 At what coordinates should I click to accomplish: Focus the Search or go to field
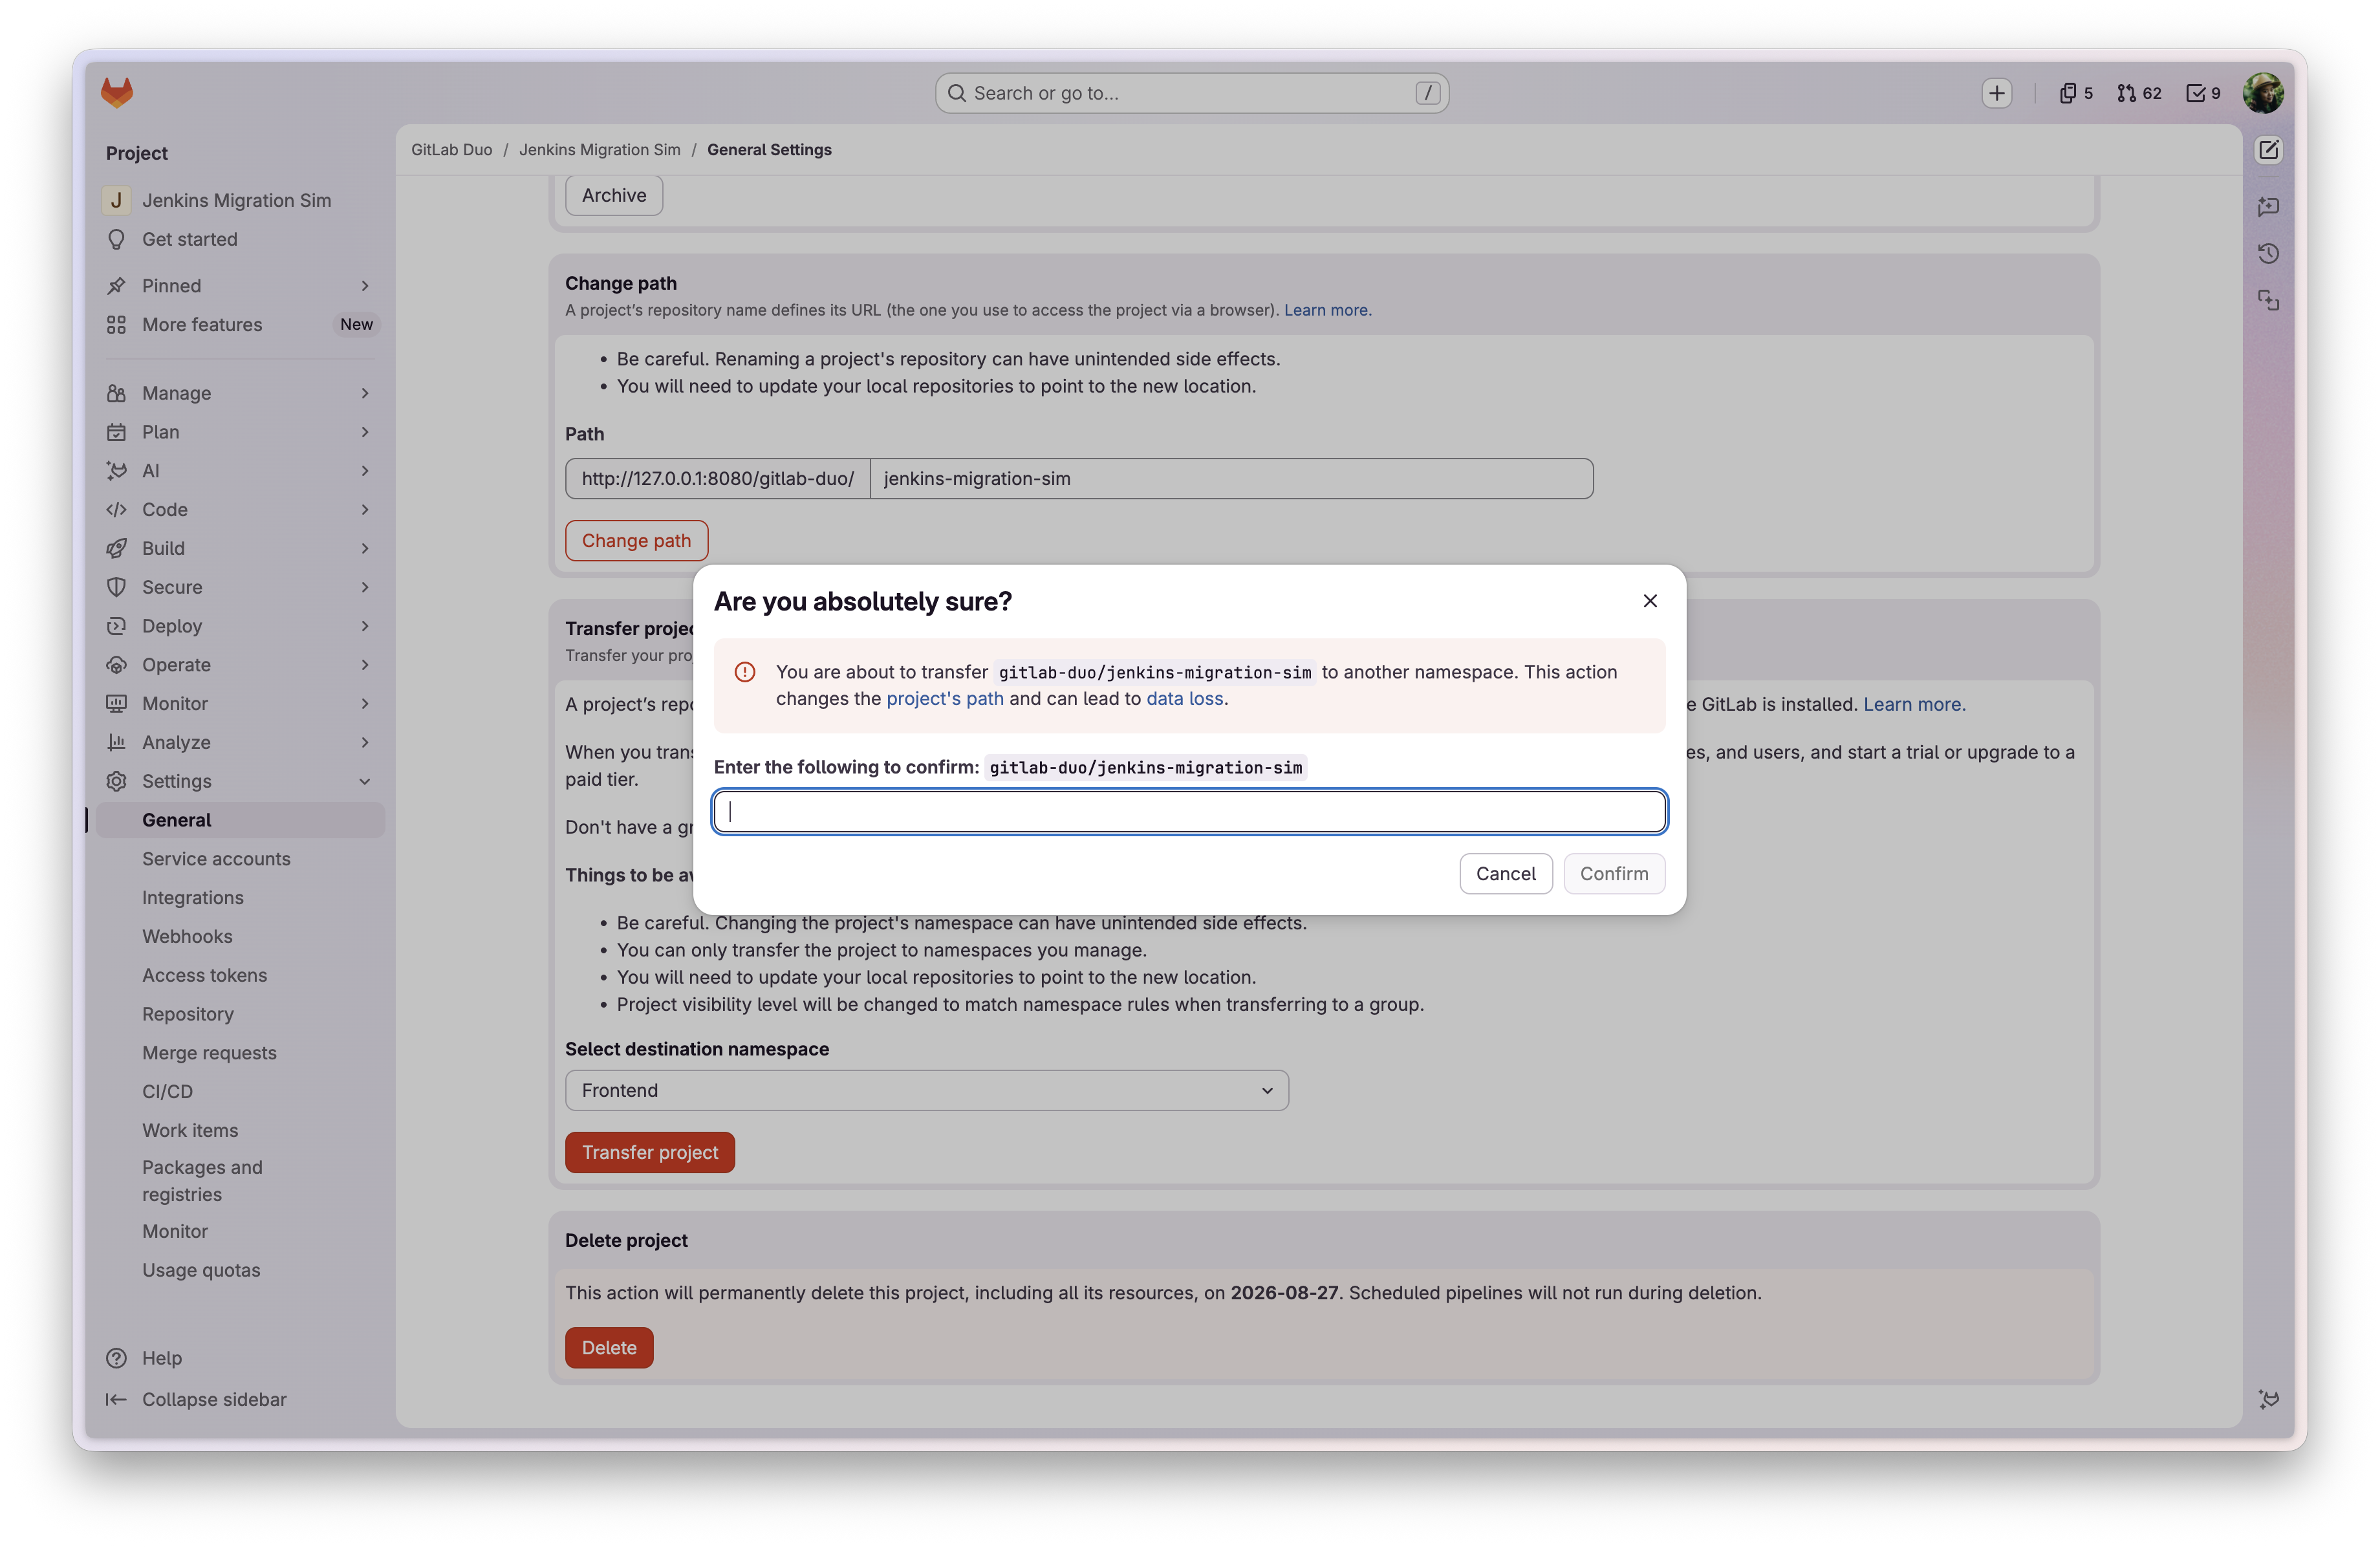coord(1191,93)
